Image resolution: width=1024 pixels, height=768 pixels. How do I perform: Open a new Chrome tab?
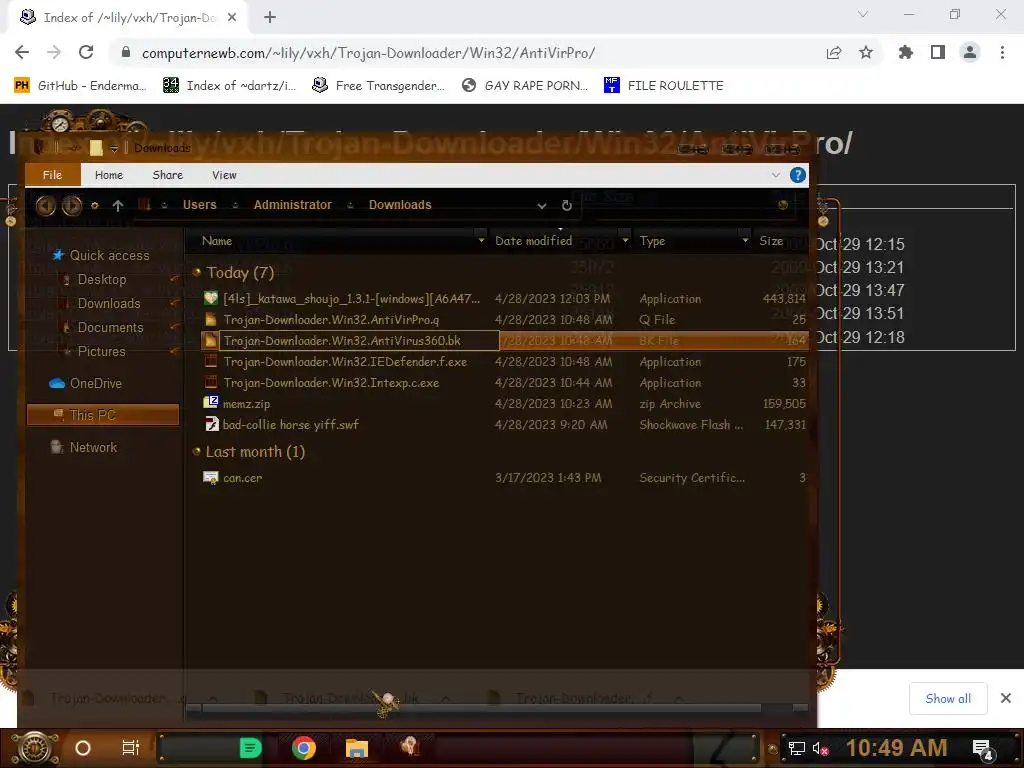coord(270,18)
